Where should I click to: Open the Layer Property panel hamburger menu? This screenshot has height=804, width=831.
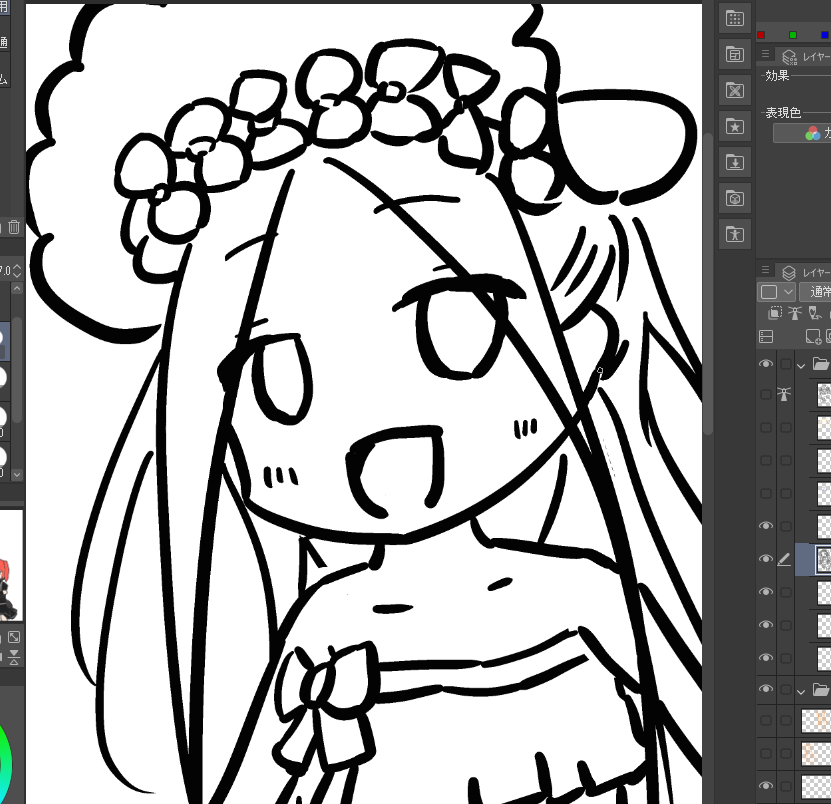pyautogui.click(x=765, y=54)
